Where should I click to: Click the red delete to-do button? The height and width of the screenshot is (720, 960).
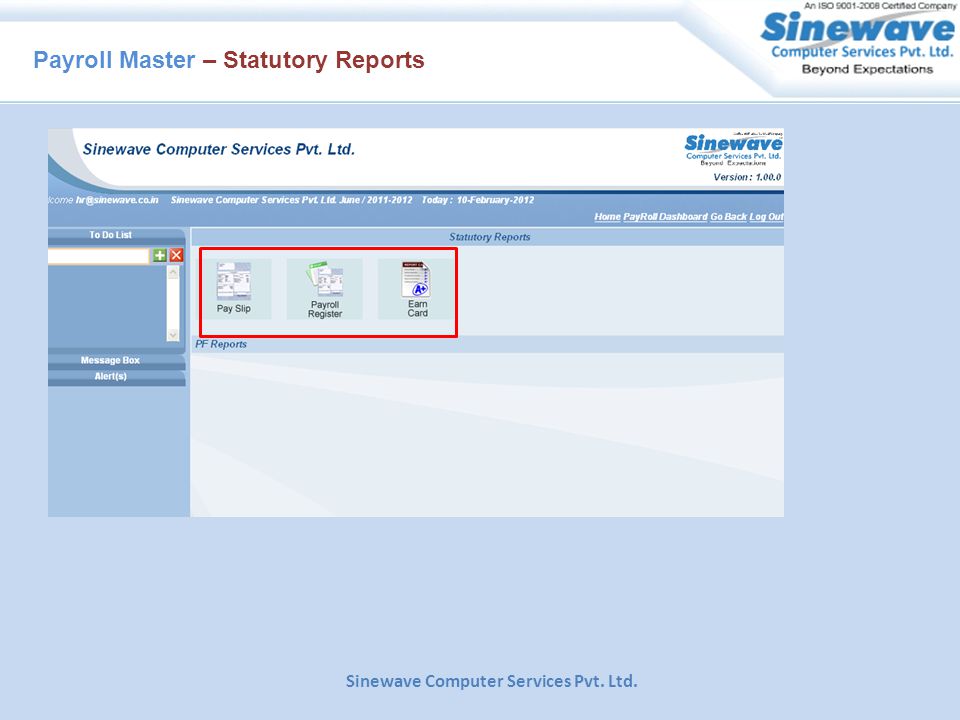pyautogui.click(x=176, y=255)
